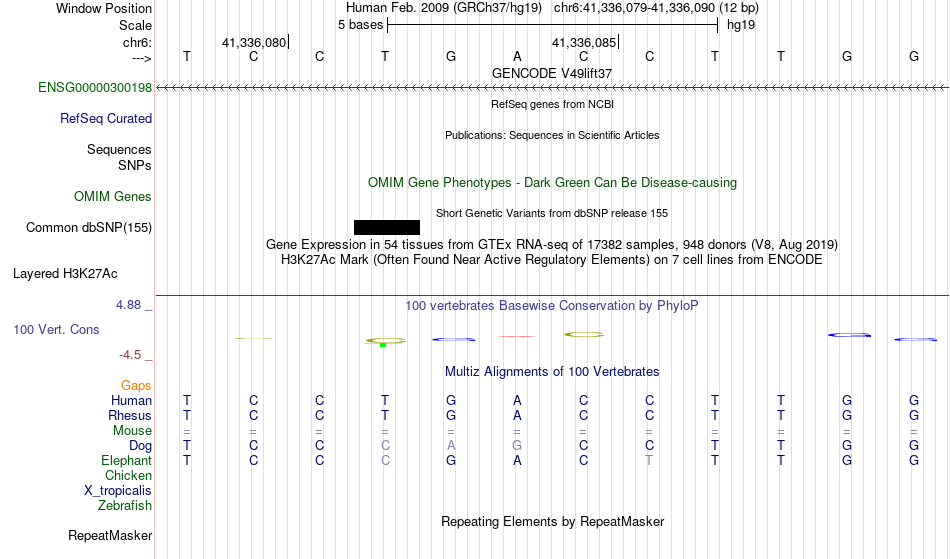The height and width of the screenshot is (559, 950).
Task: Click the 41,336,085 position marker
Action: point(585,42)
